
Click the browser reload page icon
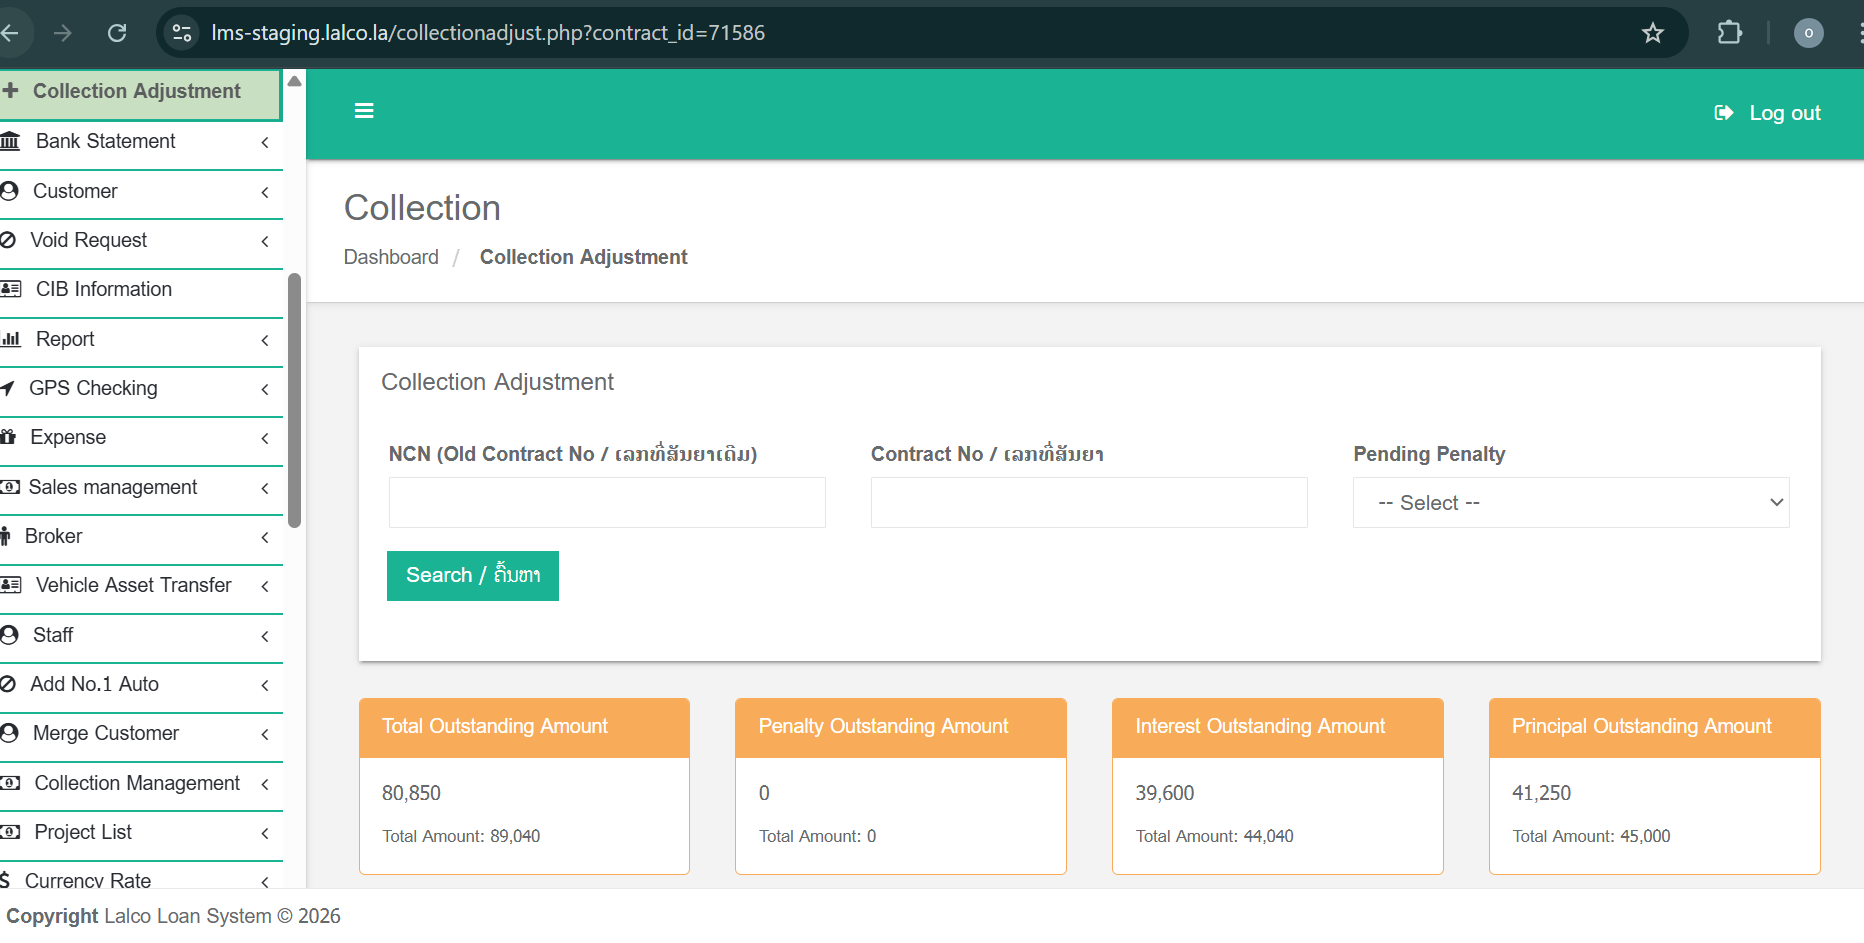click(x=117, y=33)
